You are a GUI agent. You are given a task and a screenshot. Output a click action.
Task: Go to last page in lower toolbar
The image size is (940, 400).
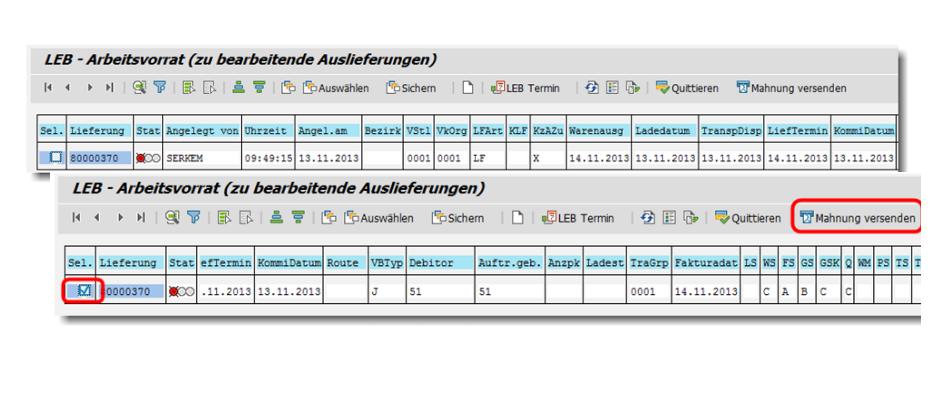(140, 218)
